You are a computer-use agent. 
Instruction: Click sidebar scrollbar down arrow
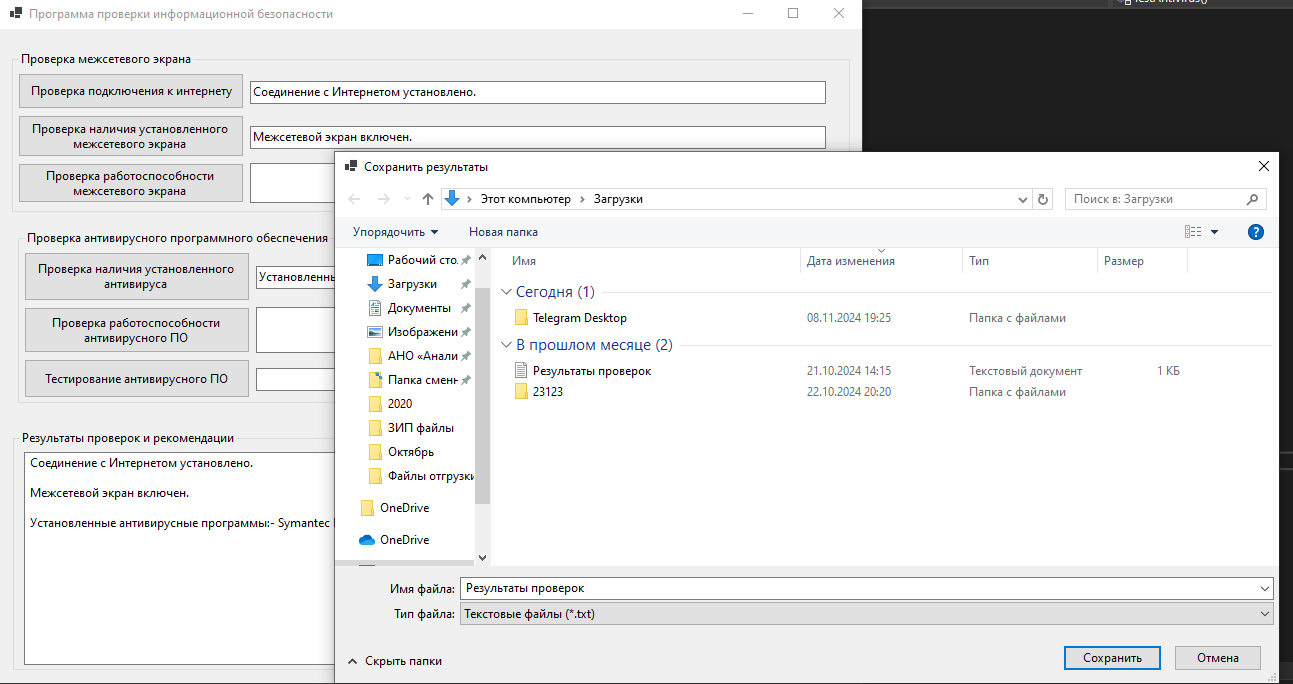(482, 558)
